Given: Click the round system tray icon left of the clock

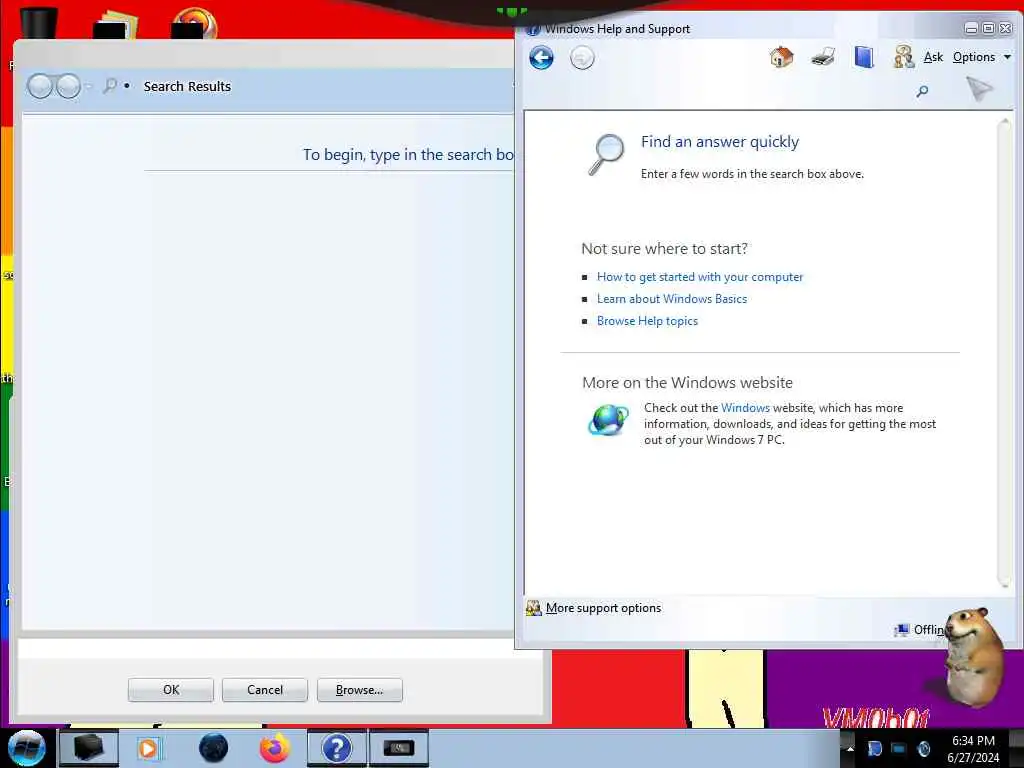Looking at the screenshot, I should [x=923, y=748].
